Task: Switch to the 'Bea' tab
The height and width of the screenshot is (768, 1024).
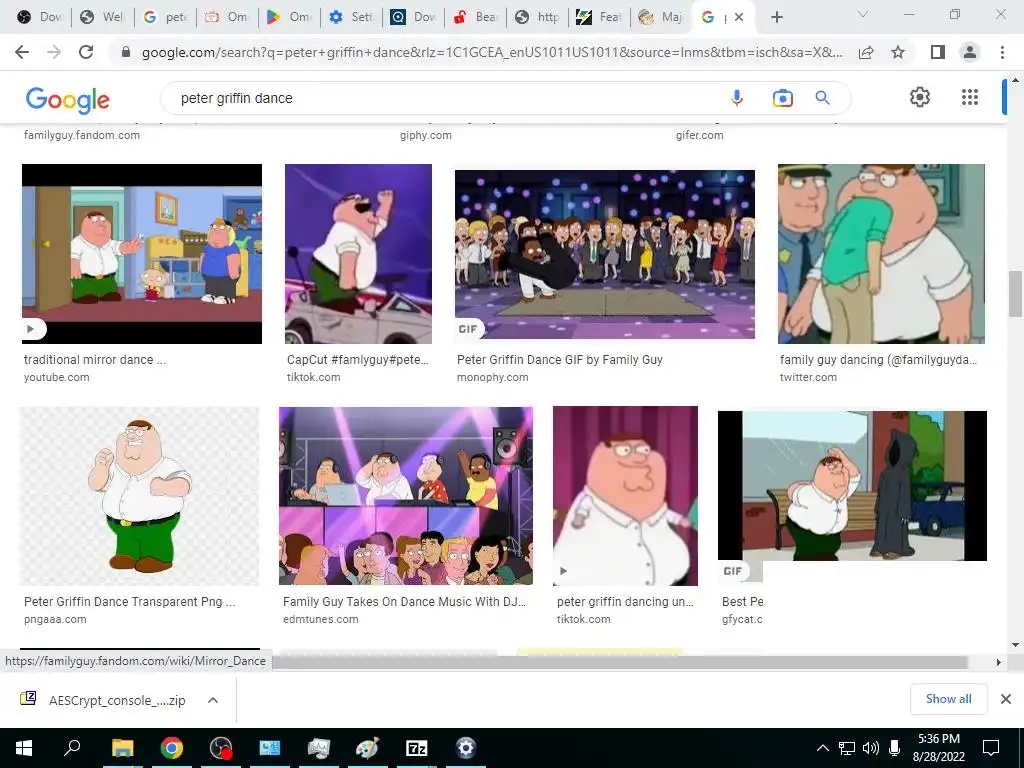Action: pos(476,17)
